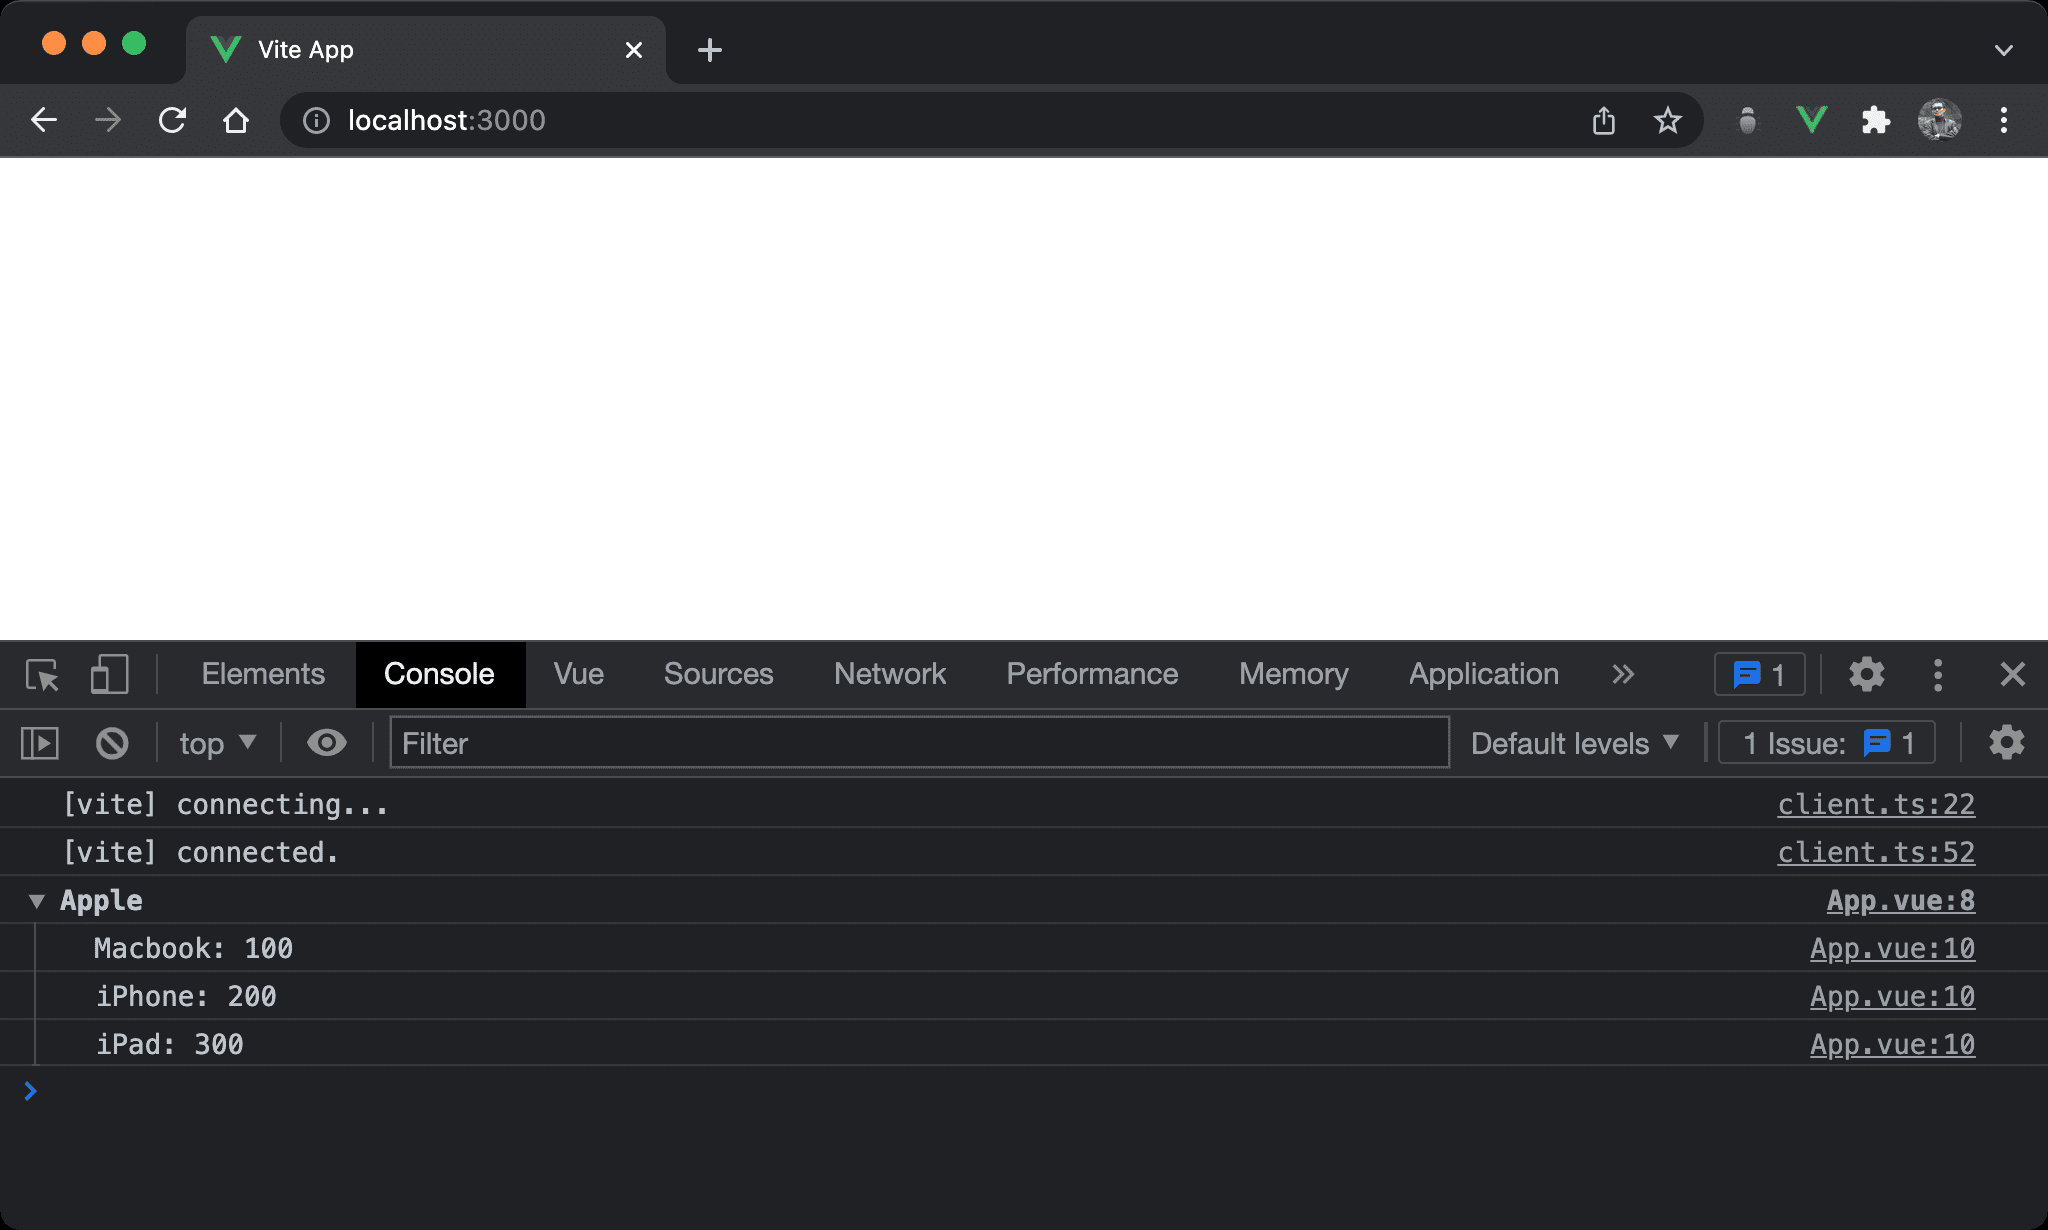The width and height of the screenshot is (2048, 1230).
Task: Open the top JavaScript context dropdown
Action: (x=217, y=743)
